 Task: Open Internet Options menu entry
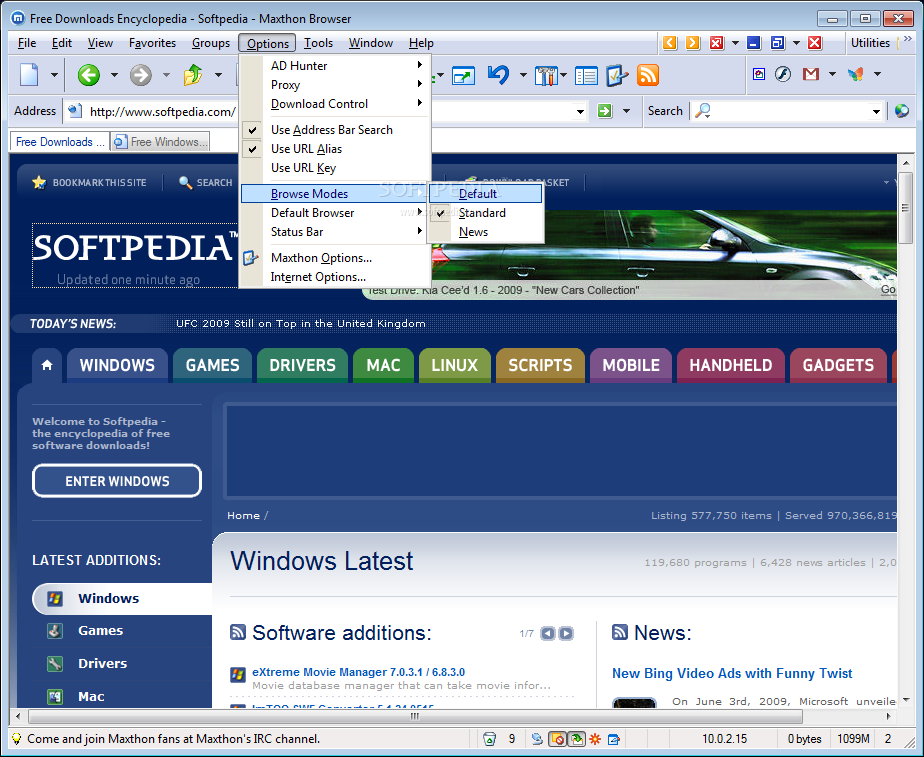[336, 277]
